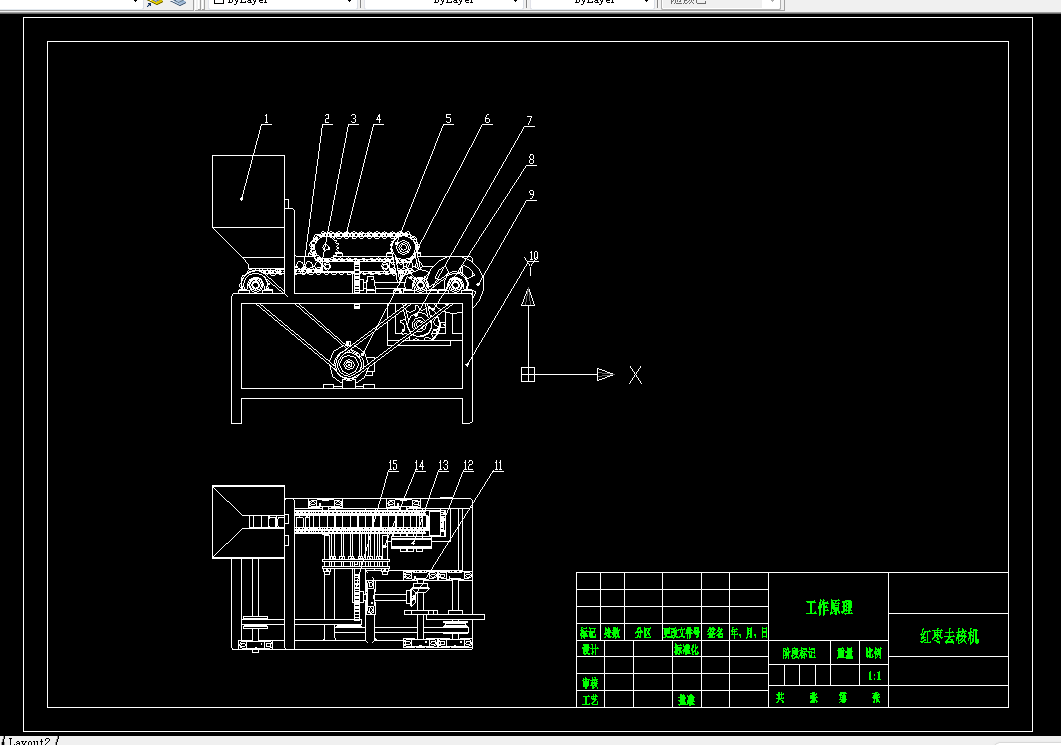Image resolution: width=1061 pixels, height=745 pixels.
Task: Select part callout number 4
Action: click(378, 119)
